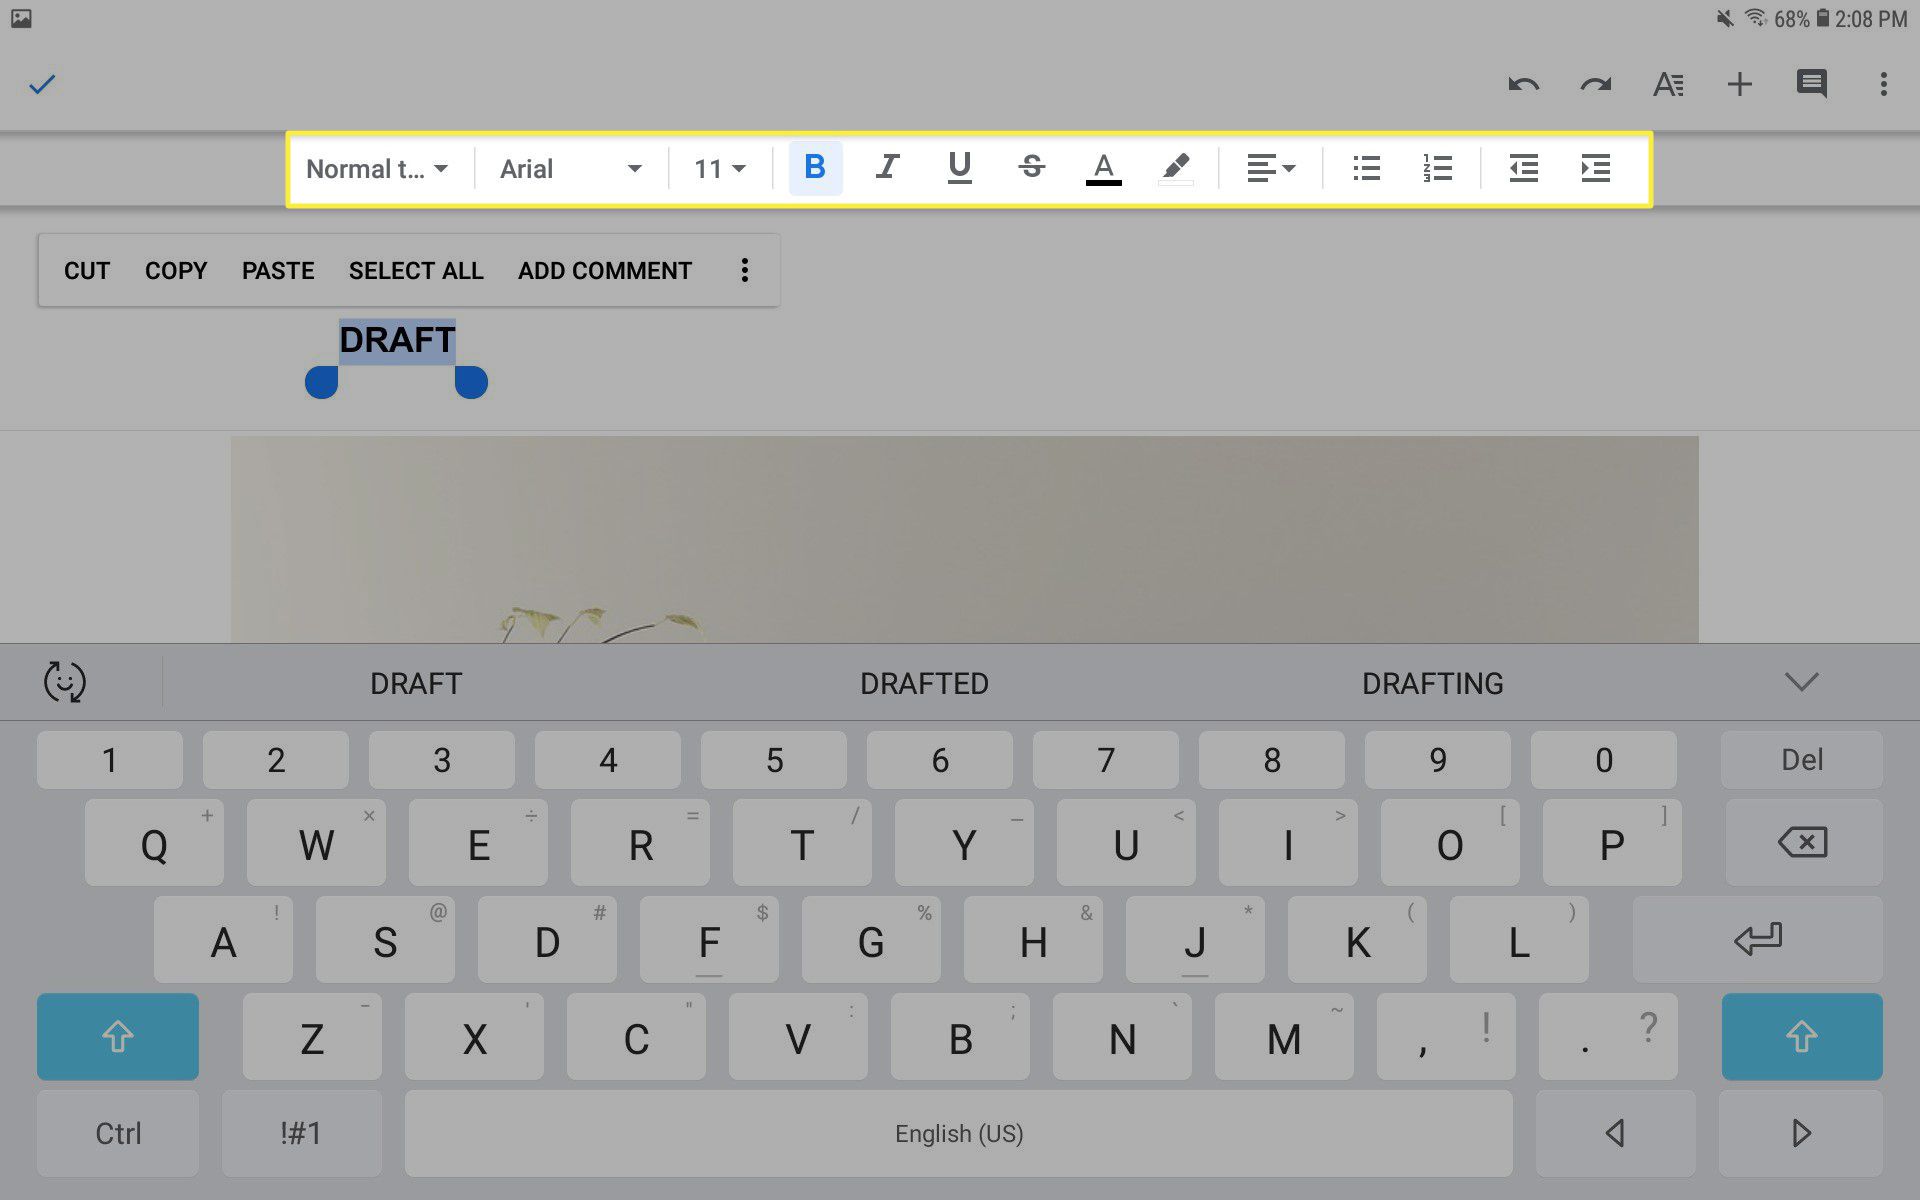The height and width of the screenshot is (1200, 1920).
Task: Select DRAFTING autocomplete suggestion
Action: pos(1431,682)
